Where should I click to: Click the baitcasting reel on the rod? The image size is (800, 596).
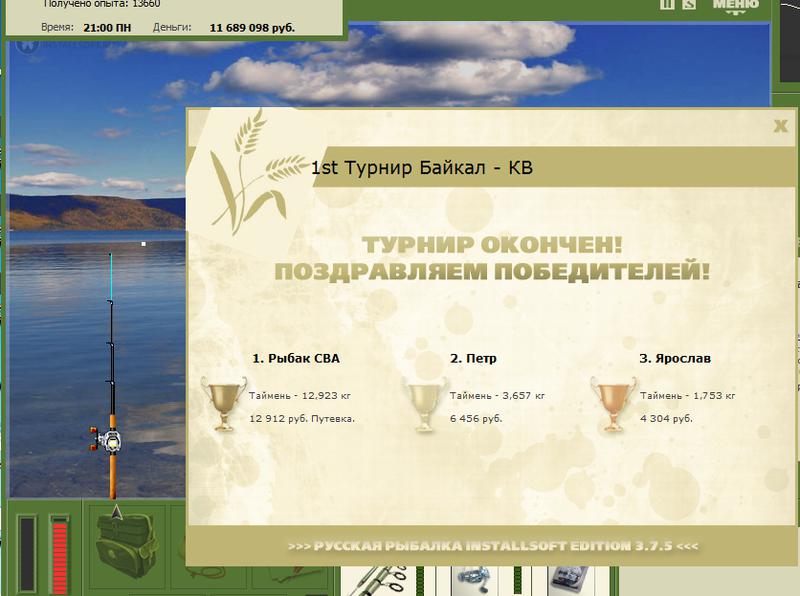(x=107, y=440)
